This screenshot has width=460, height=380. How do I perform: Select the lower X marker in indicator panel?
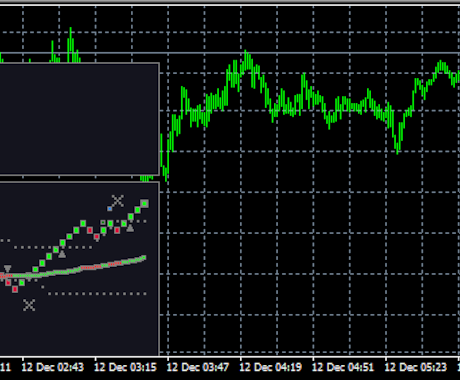click(29, 305)
